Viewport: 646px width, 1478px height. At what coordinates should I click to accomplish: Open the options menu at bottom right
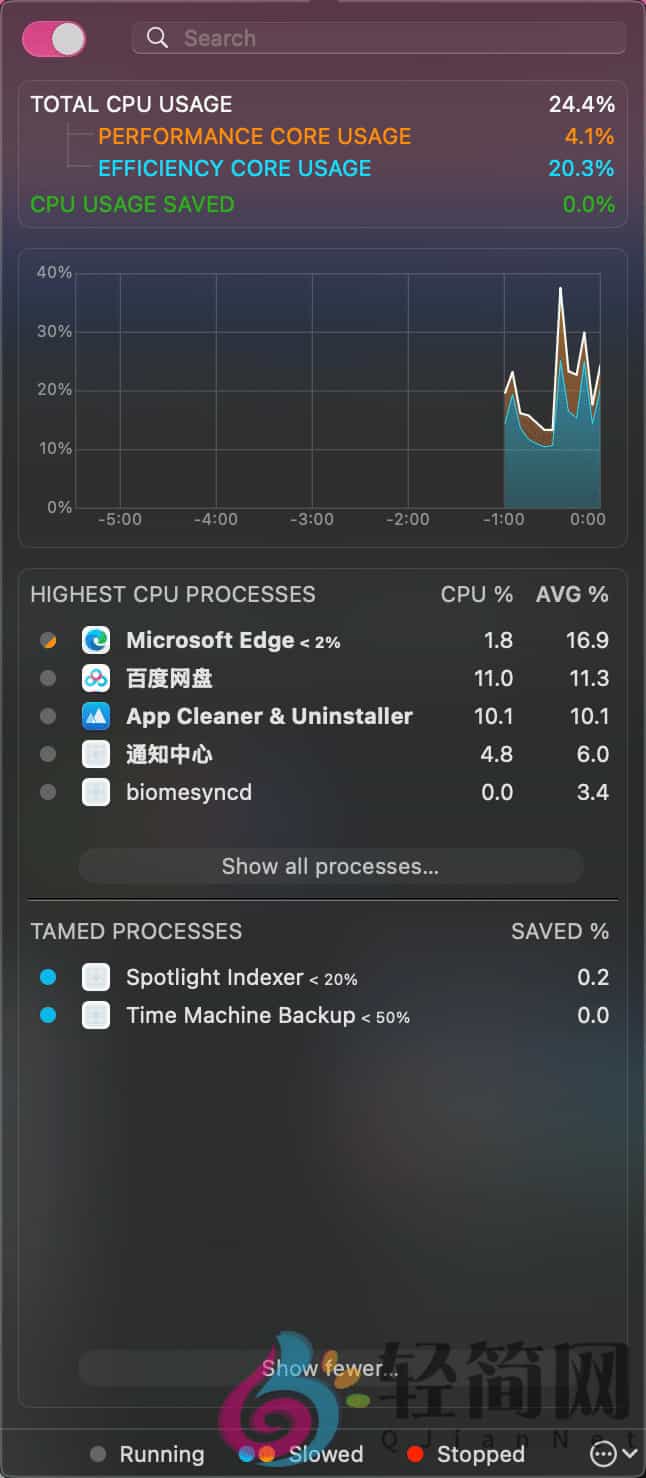(603, 1455)
